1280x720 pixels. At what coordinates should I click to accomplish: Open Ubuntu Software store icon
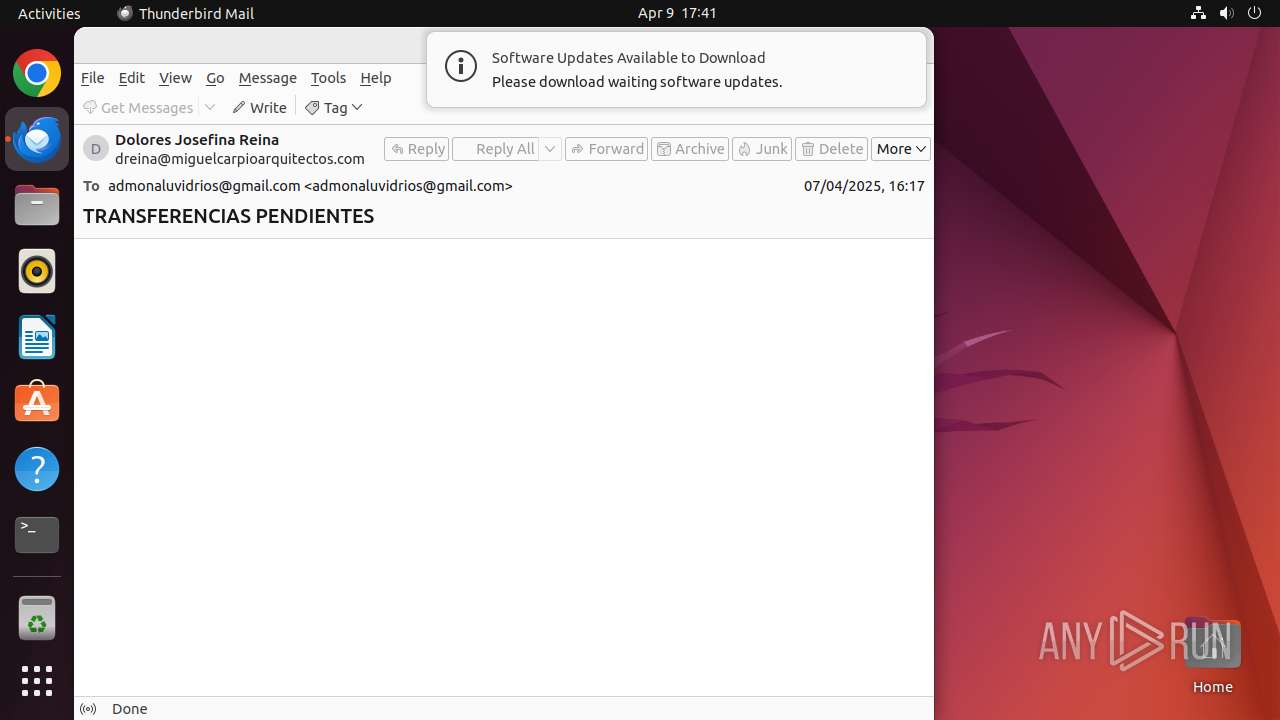(x=37, y=403)
